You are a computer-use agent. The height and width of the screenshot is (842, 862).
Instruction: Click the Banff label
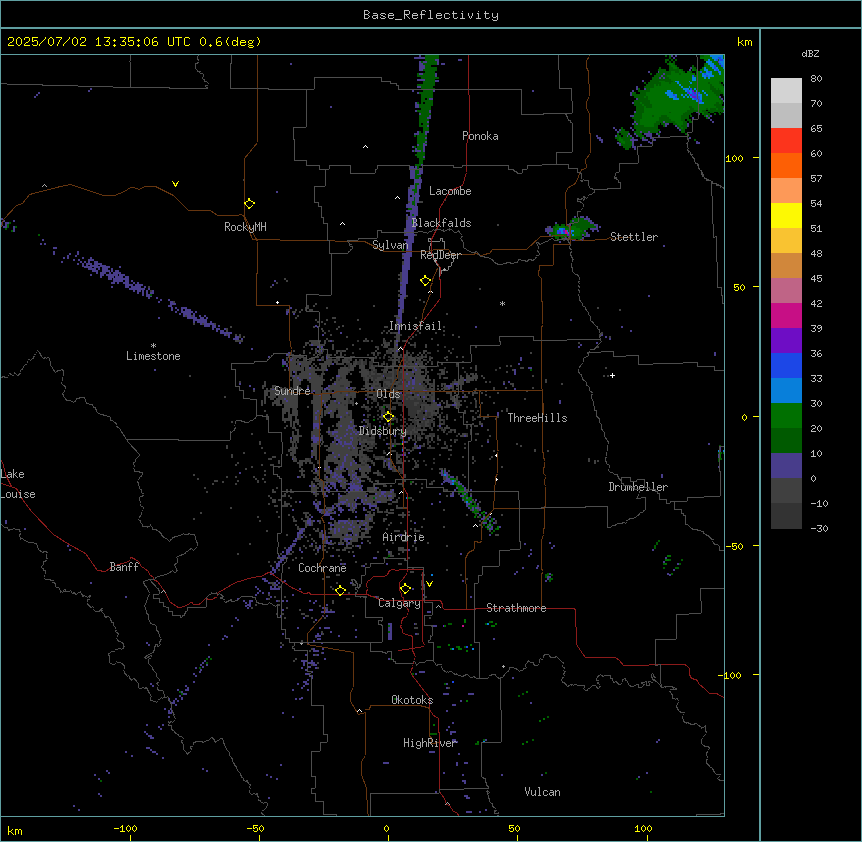coord(124,567)
